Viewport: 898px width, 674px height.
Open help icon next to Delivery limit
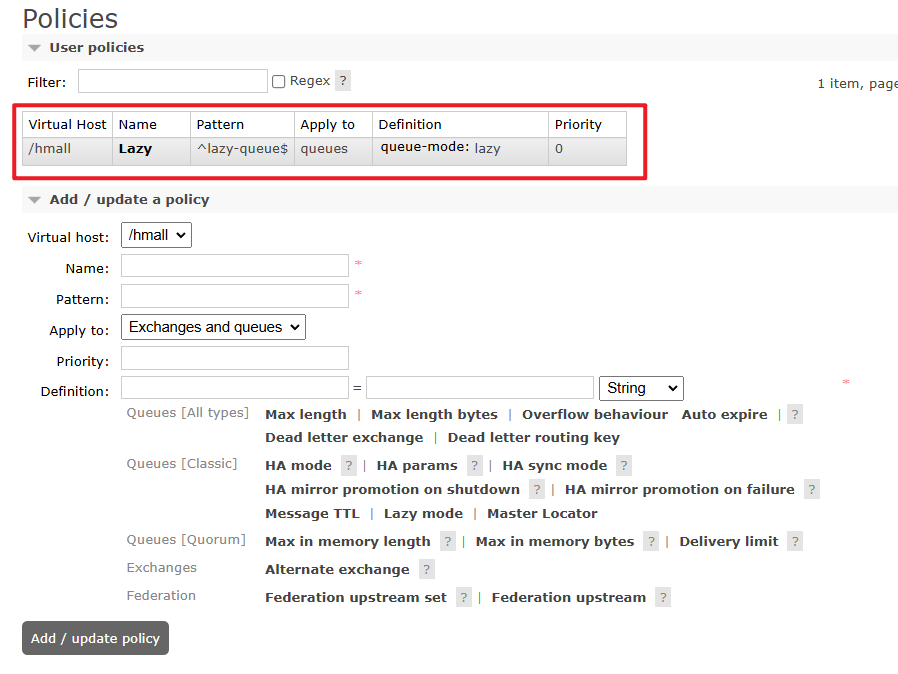795,542
